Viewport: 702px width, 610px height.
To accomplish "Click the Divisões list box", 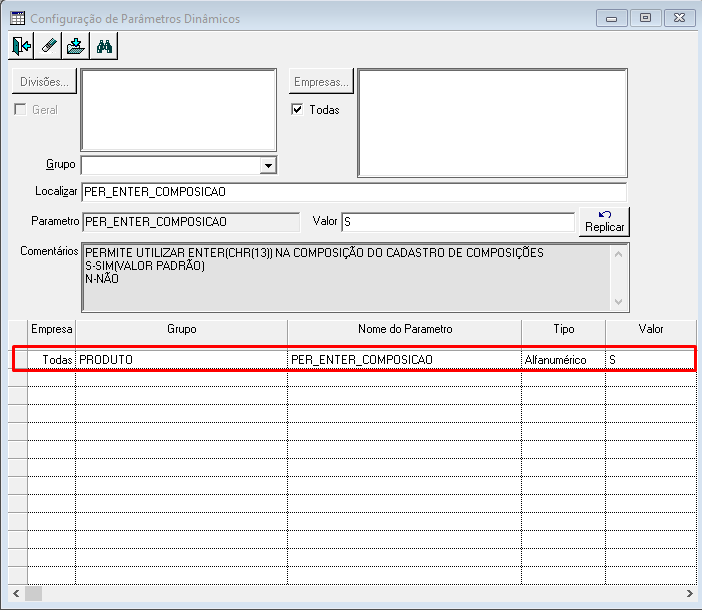I will coord(179,110).
